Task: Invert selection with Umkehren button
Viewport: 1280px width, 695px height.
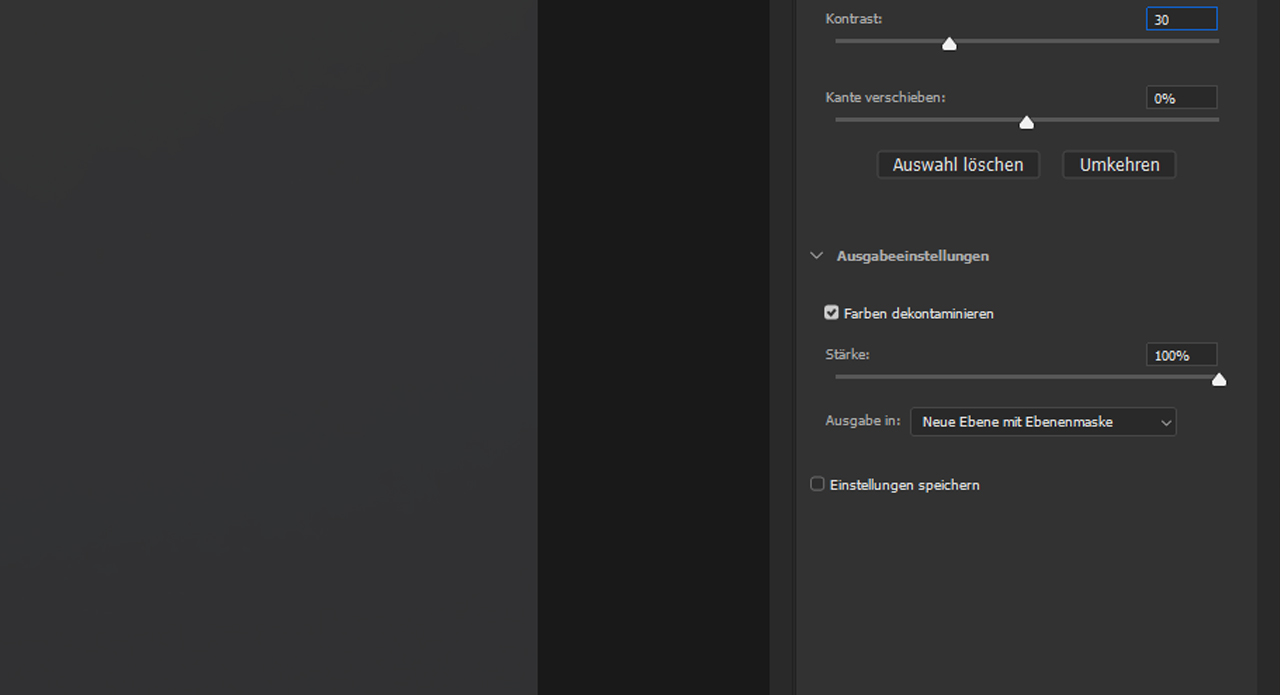Action: coord(1119,165)
